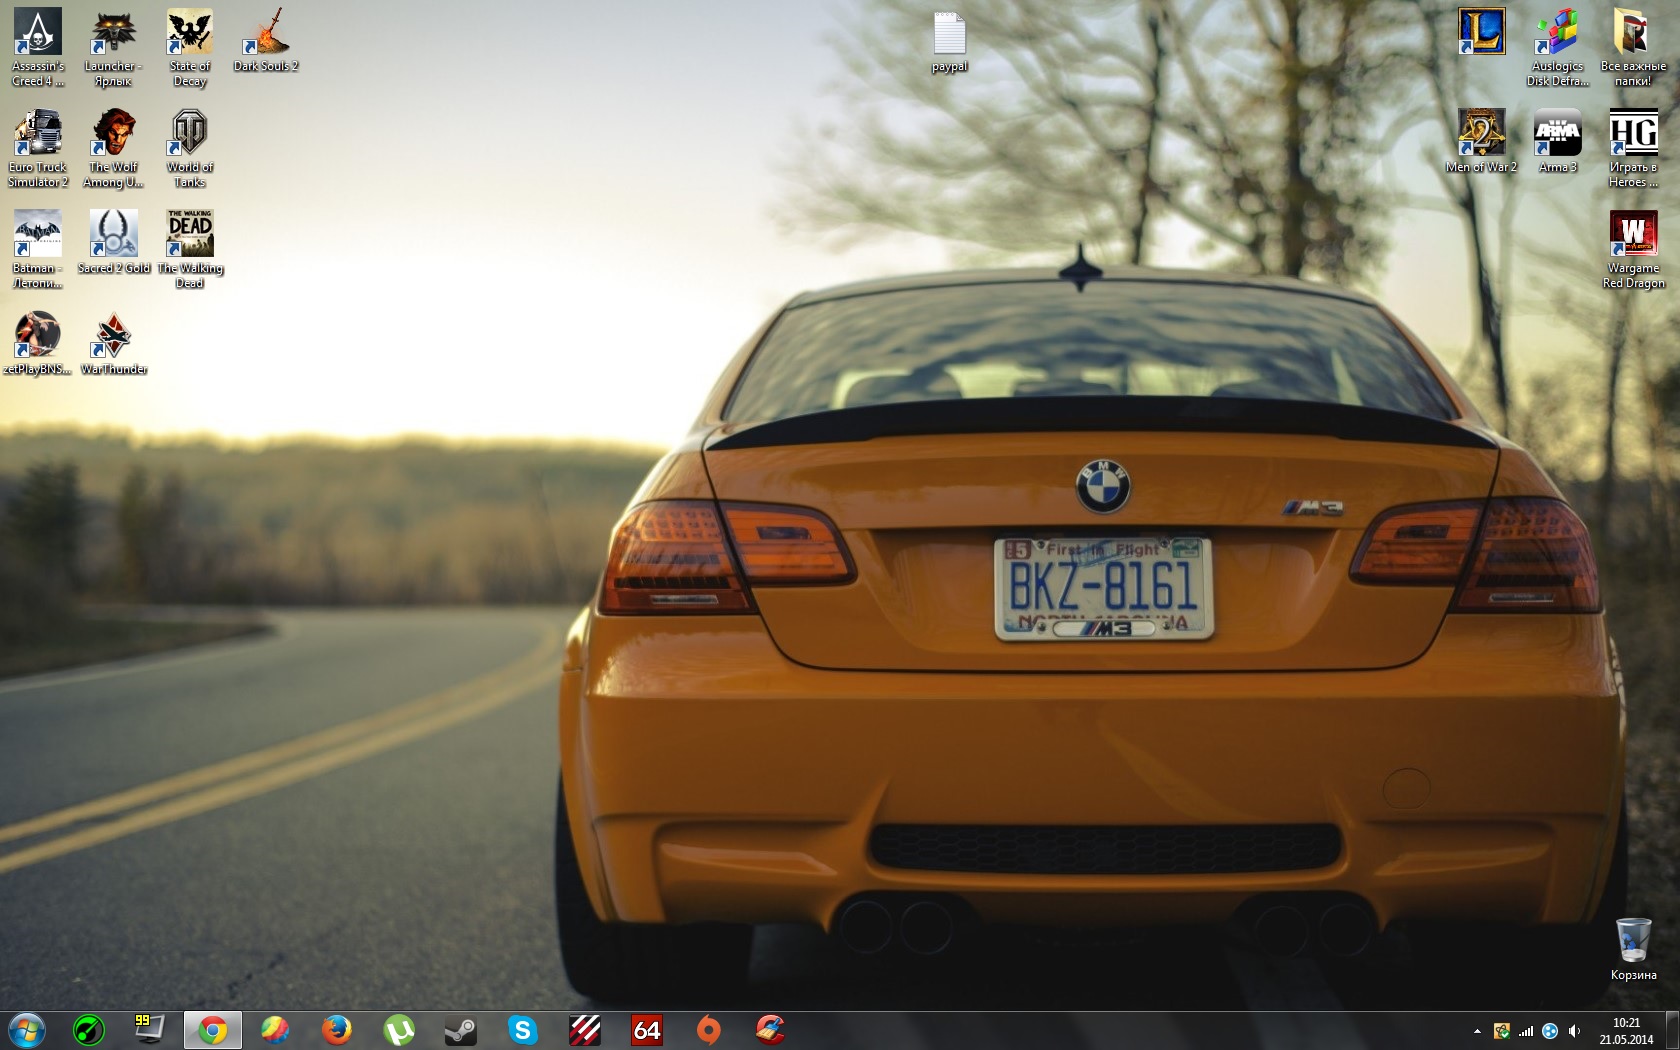Select the Все важные папки folder
1680x1050 pixels.
point(1634,47)
